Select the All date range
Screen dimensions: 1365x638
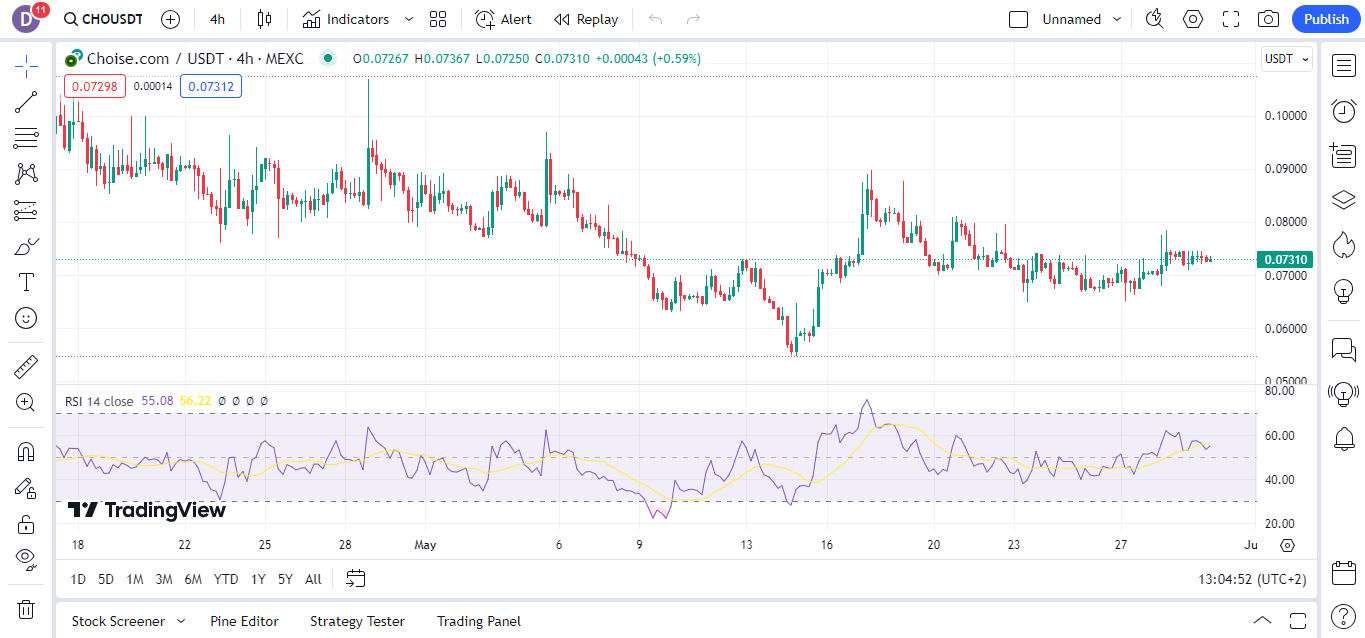pos(313,579)
